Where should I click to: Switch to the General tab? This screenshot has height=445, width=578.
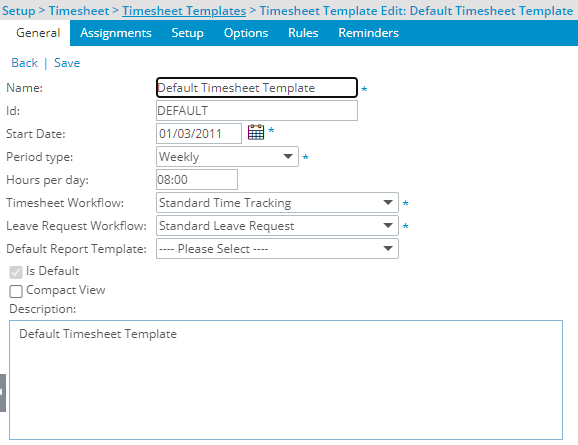(x=38, y=33)
